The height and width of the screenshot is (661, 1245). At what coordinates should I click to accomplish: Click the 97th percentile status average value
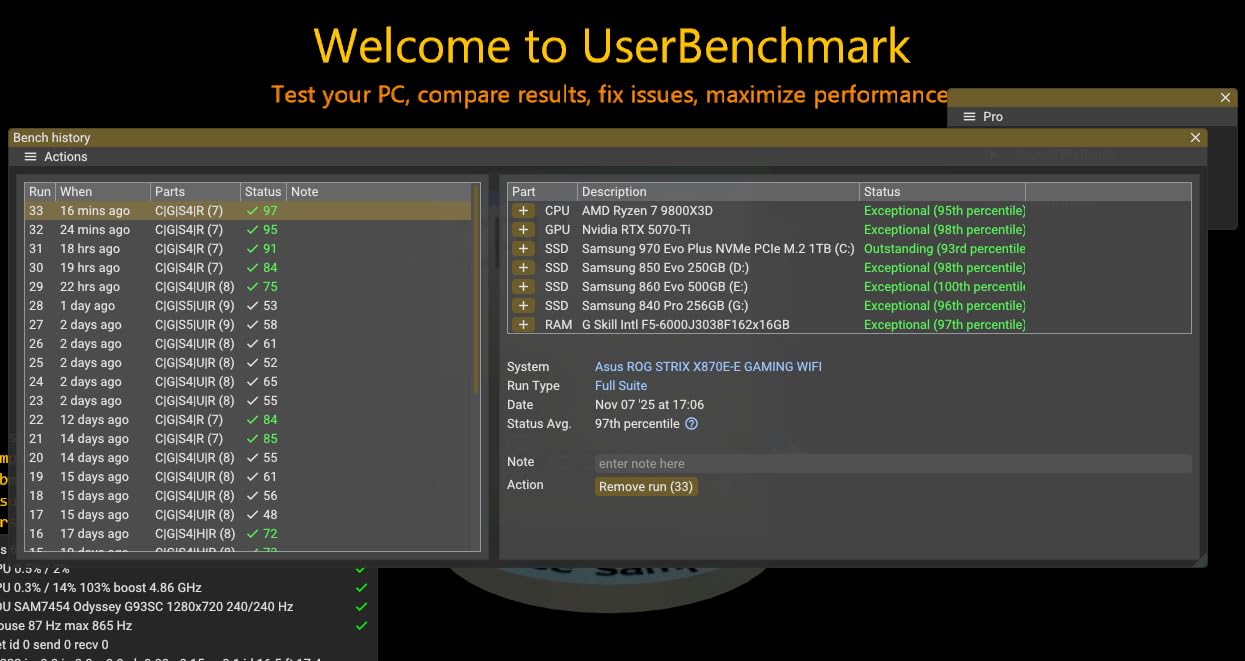[x=637, y=424]
